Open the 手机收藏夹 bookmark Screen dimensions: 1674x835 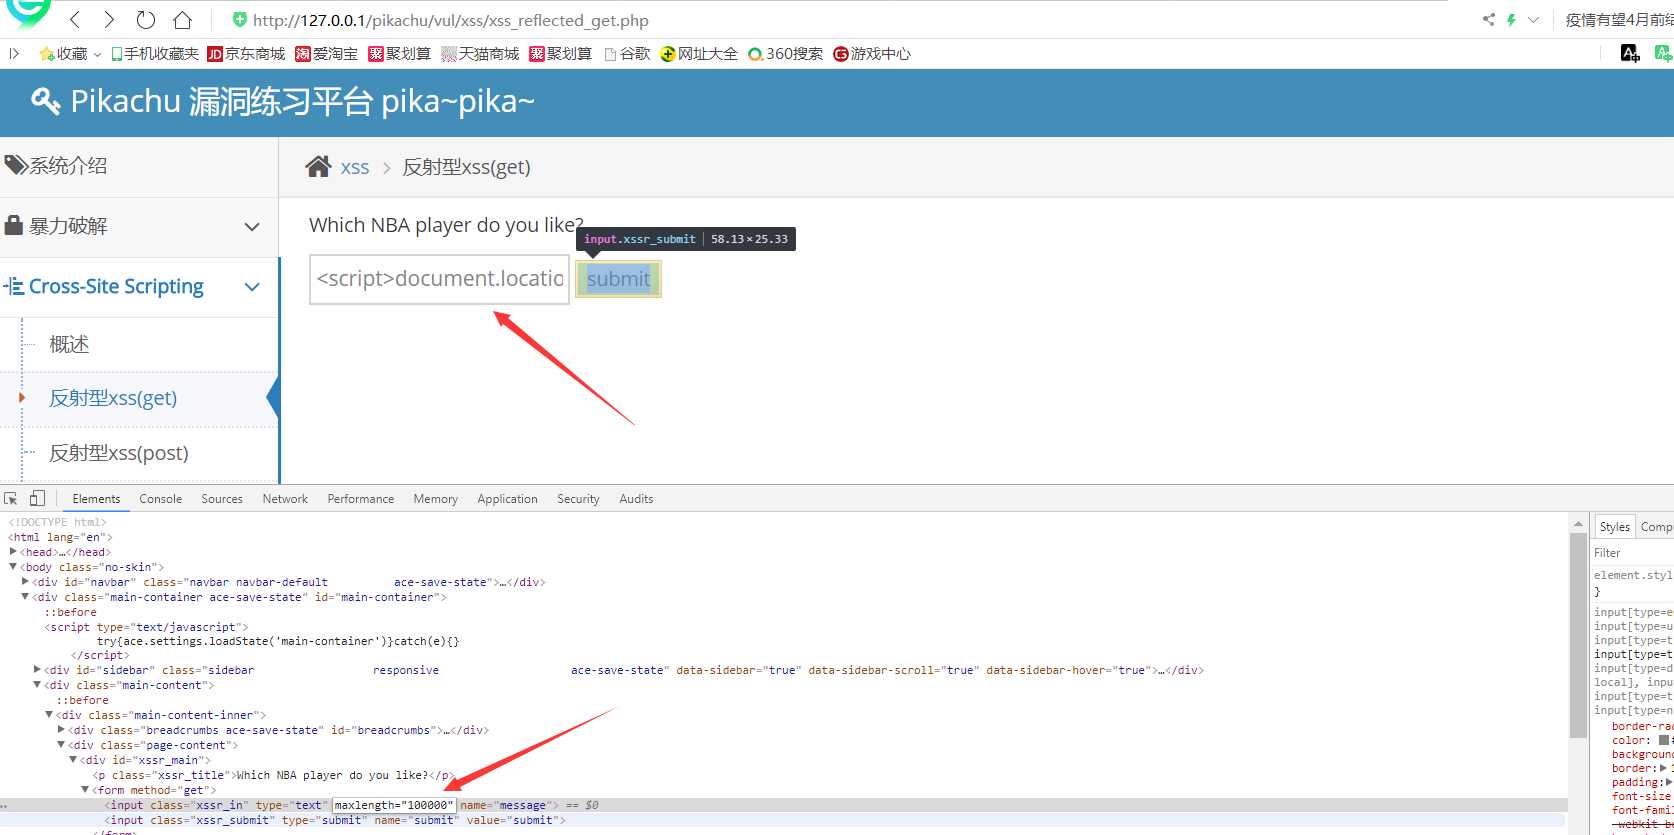[x=155, y=53]
